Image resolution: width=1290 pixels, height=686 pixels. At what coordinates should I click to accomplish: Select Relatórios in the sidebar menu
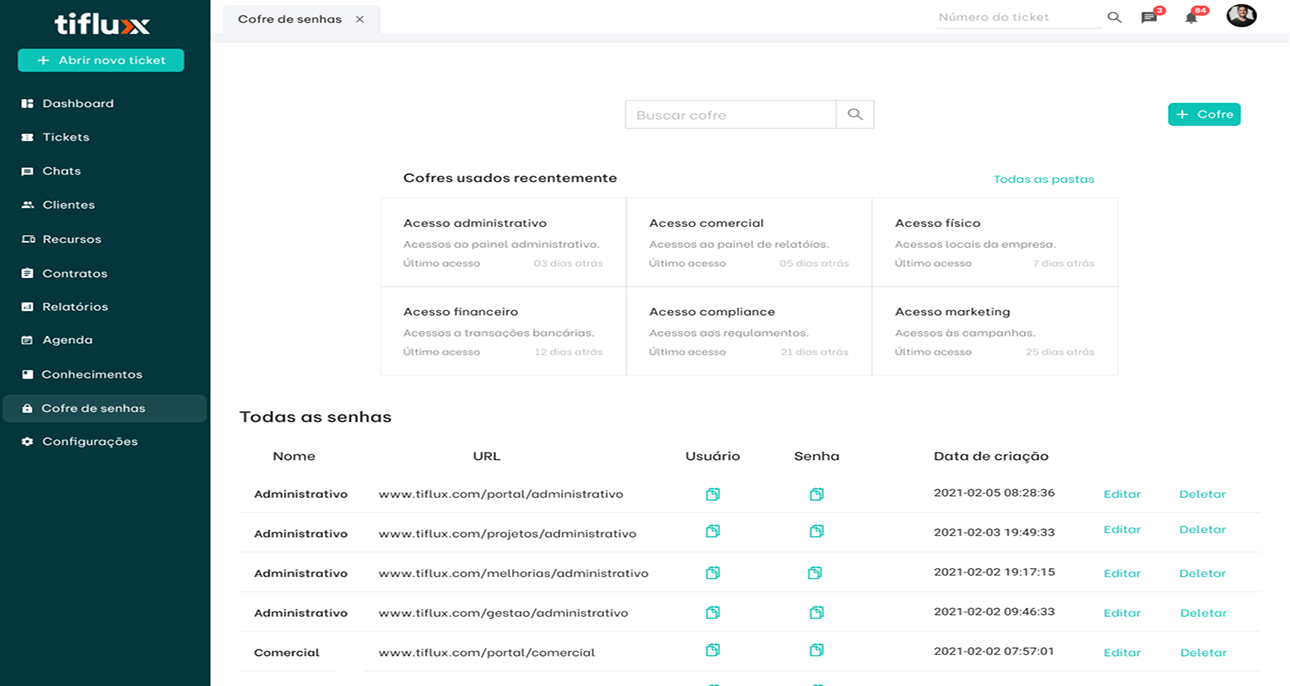pos(75,307)
